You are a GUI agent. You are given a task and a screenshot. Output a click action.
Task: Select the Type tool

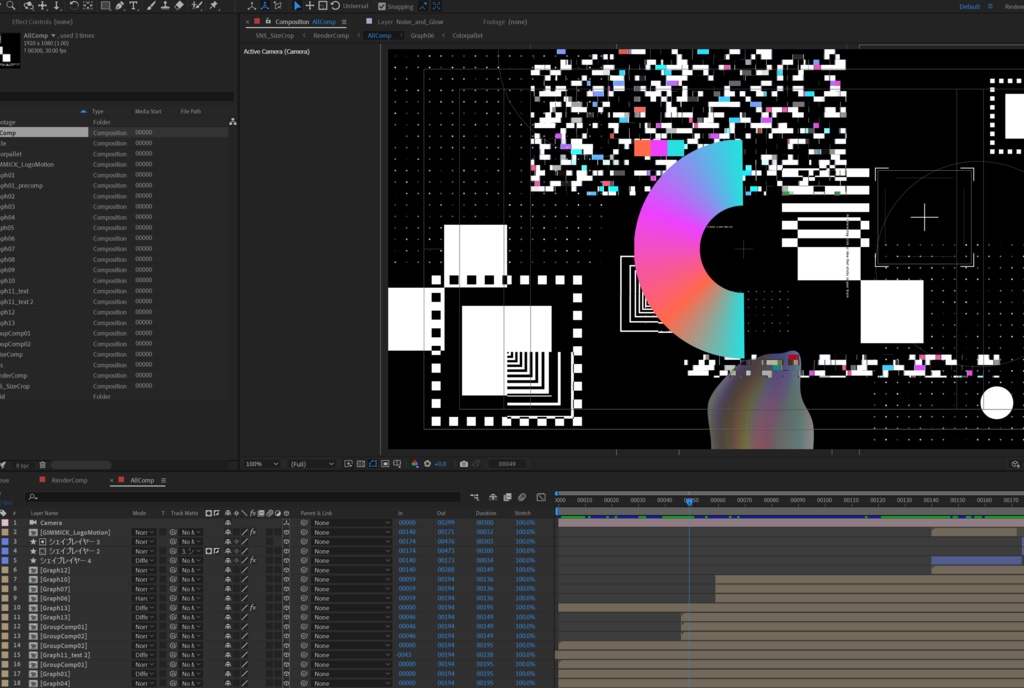point(135,6)
